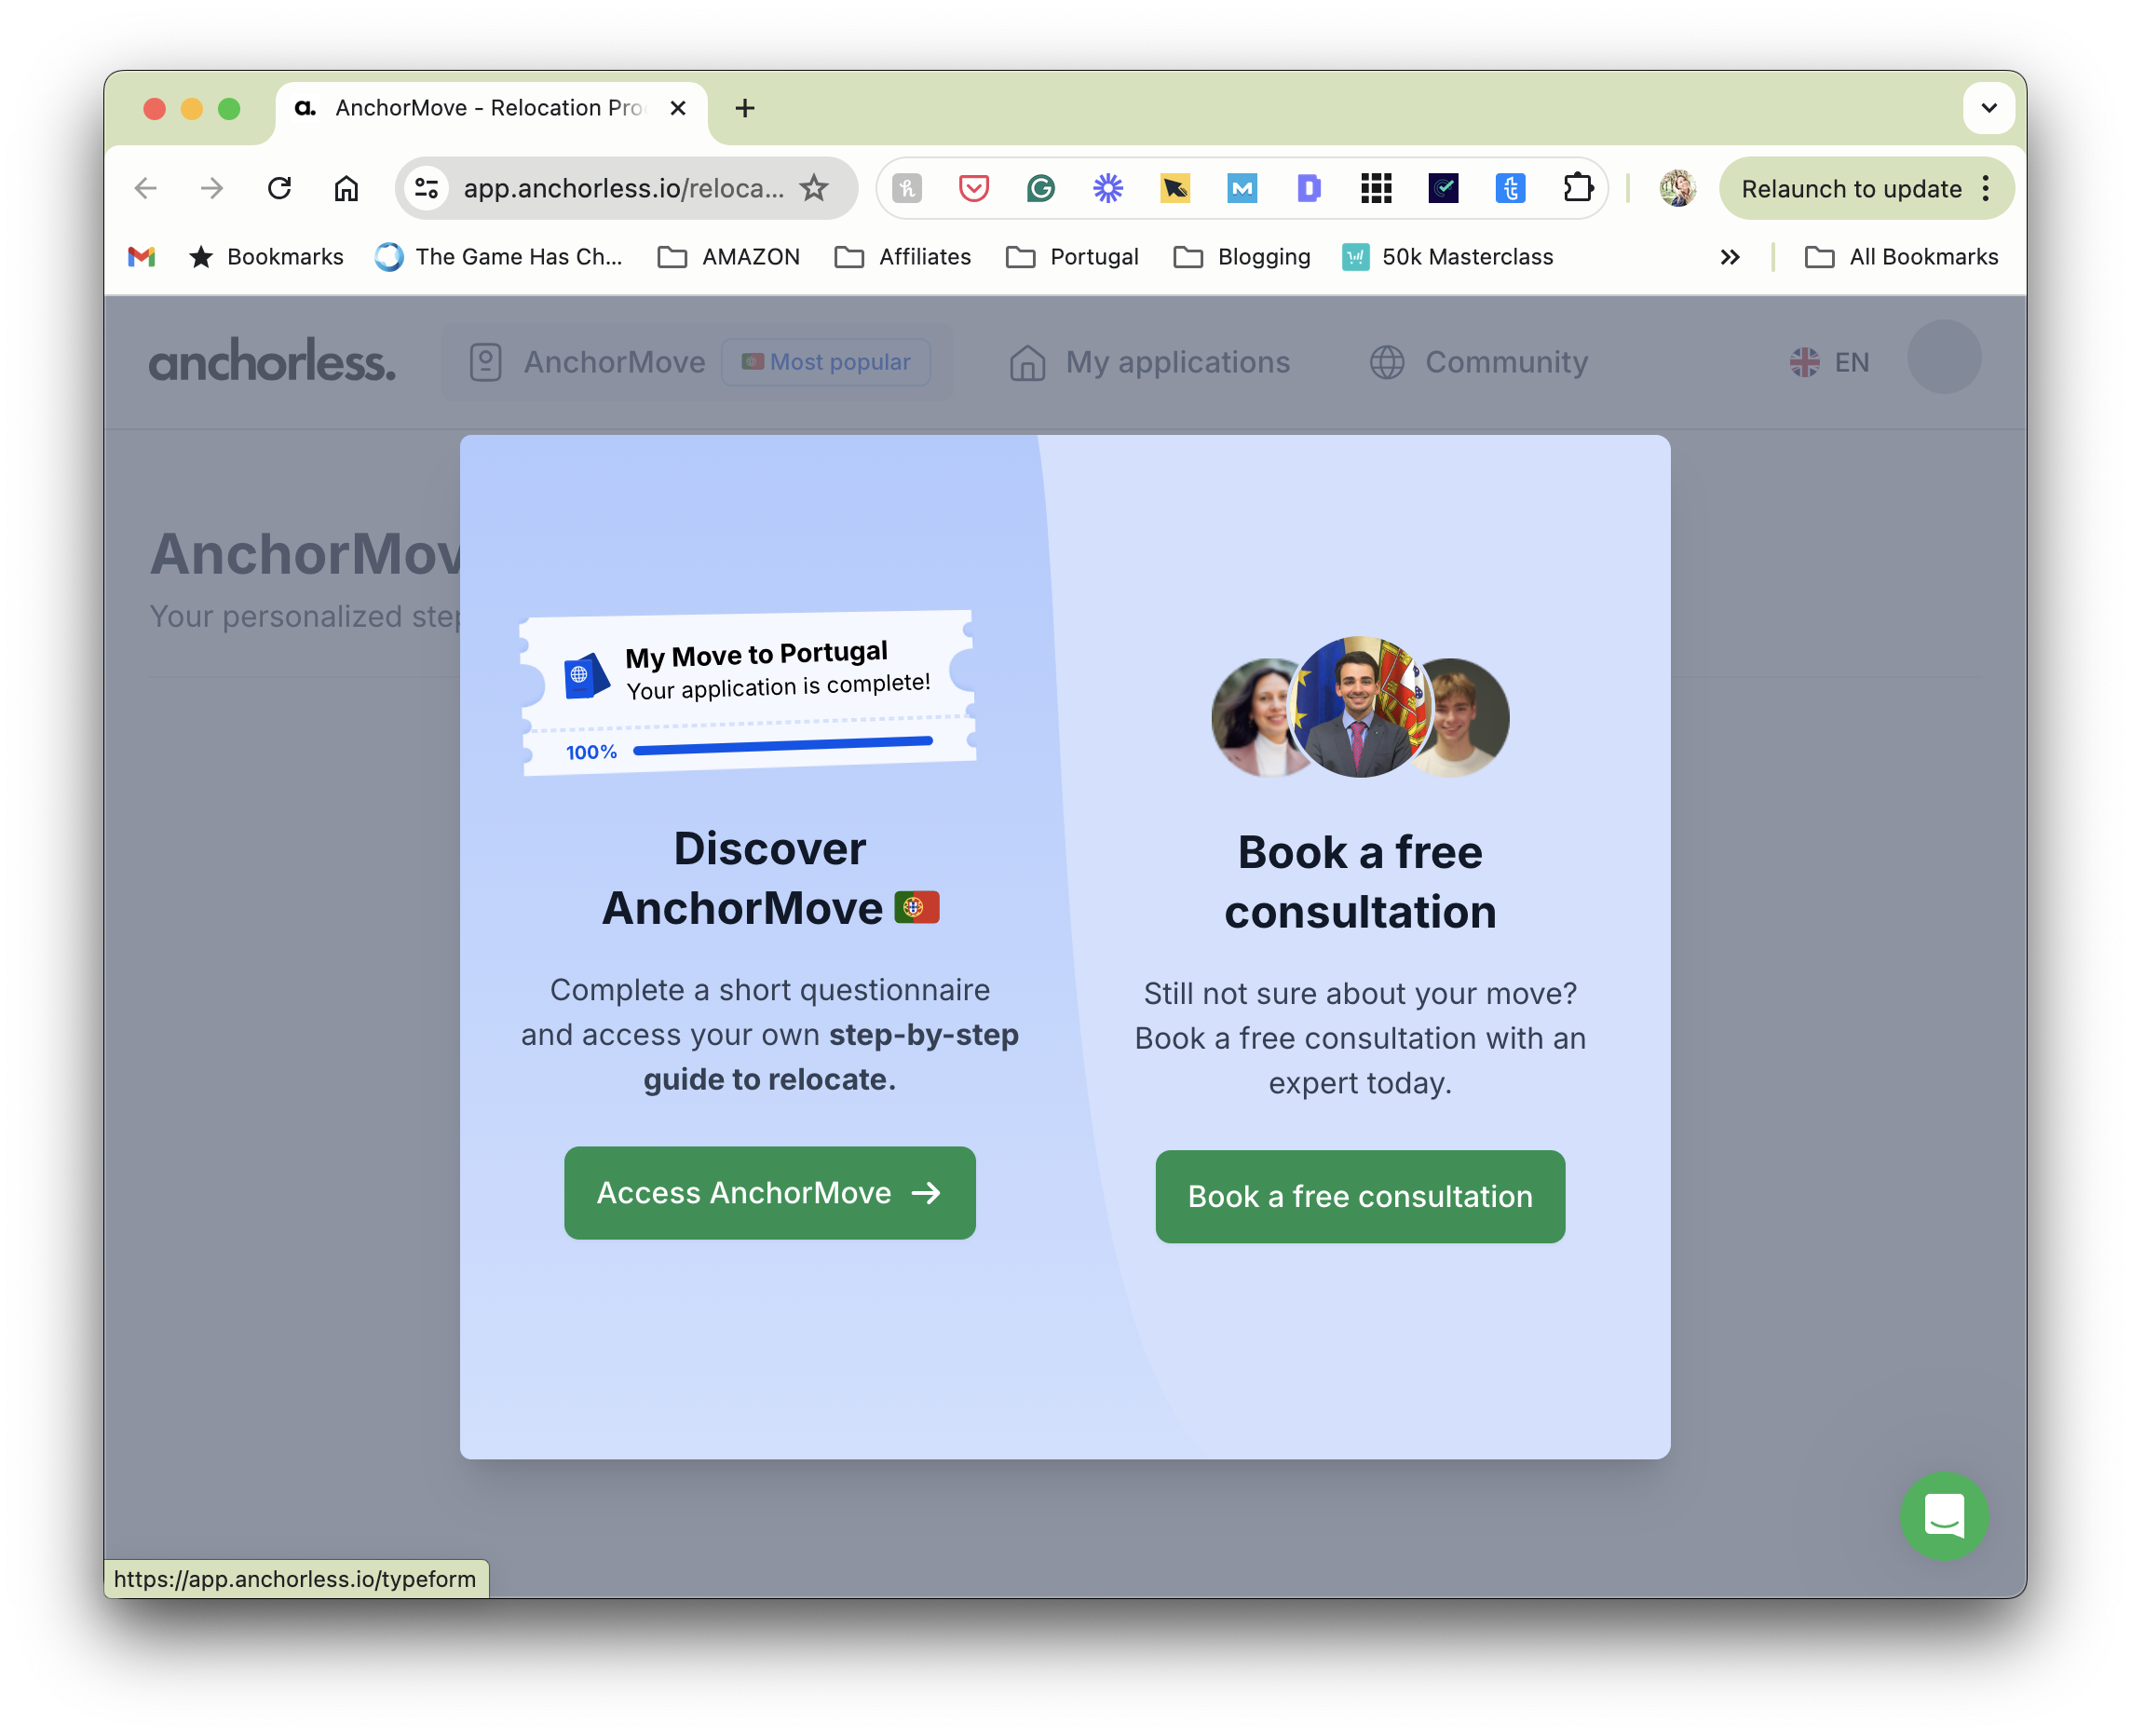Open the EN language selector
The height and width of the screenshot is (1736, 2131).
(x=1829, y=362)
